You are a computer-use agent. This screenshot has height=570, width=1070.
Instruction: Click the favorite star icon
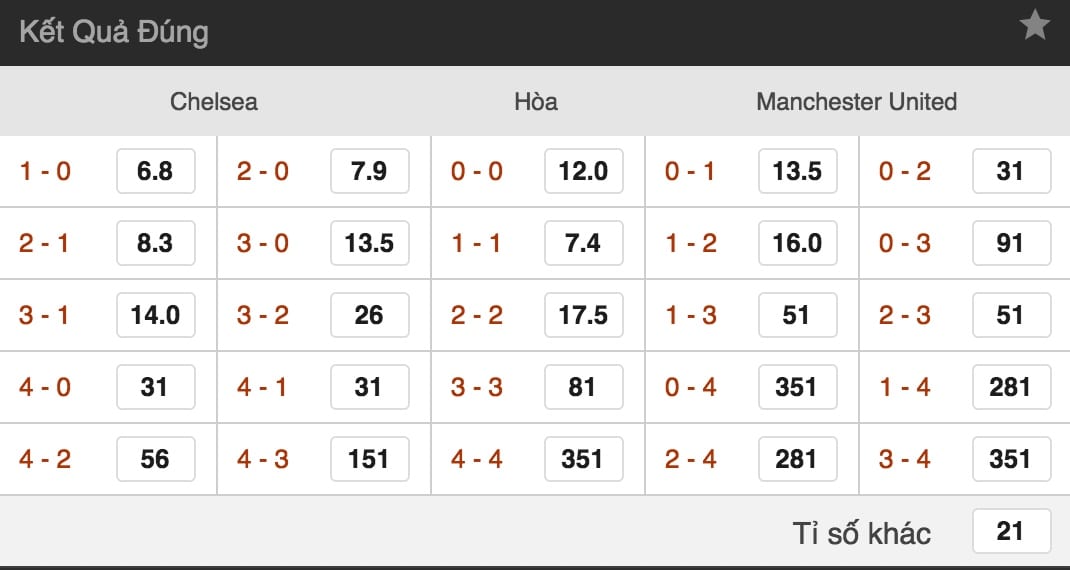1034,26
